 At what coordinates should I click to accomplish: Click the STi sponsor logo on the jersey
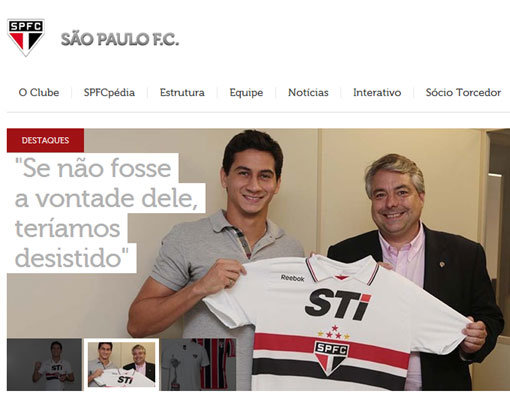pyautogui.click(x=337, y=305)
